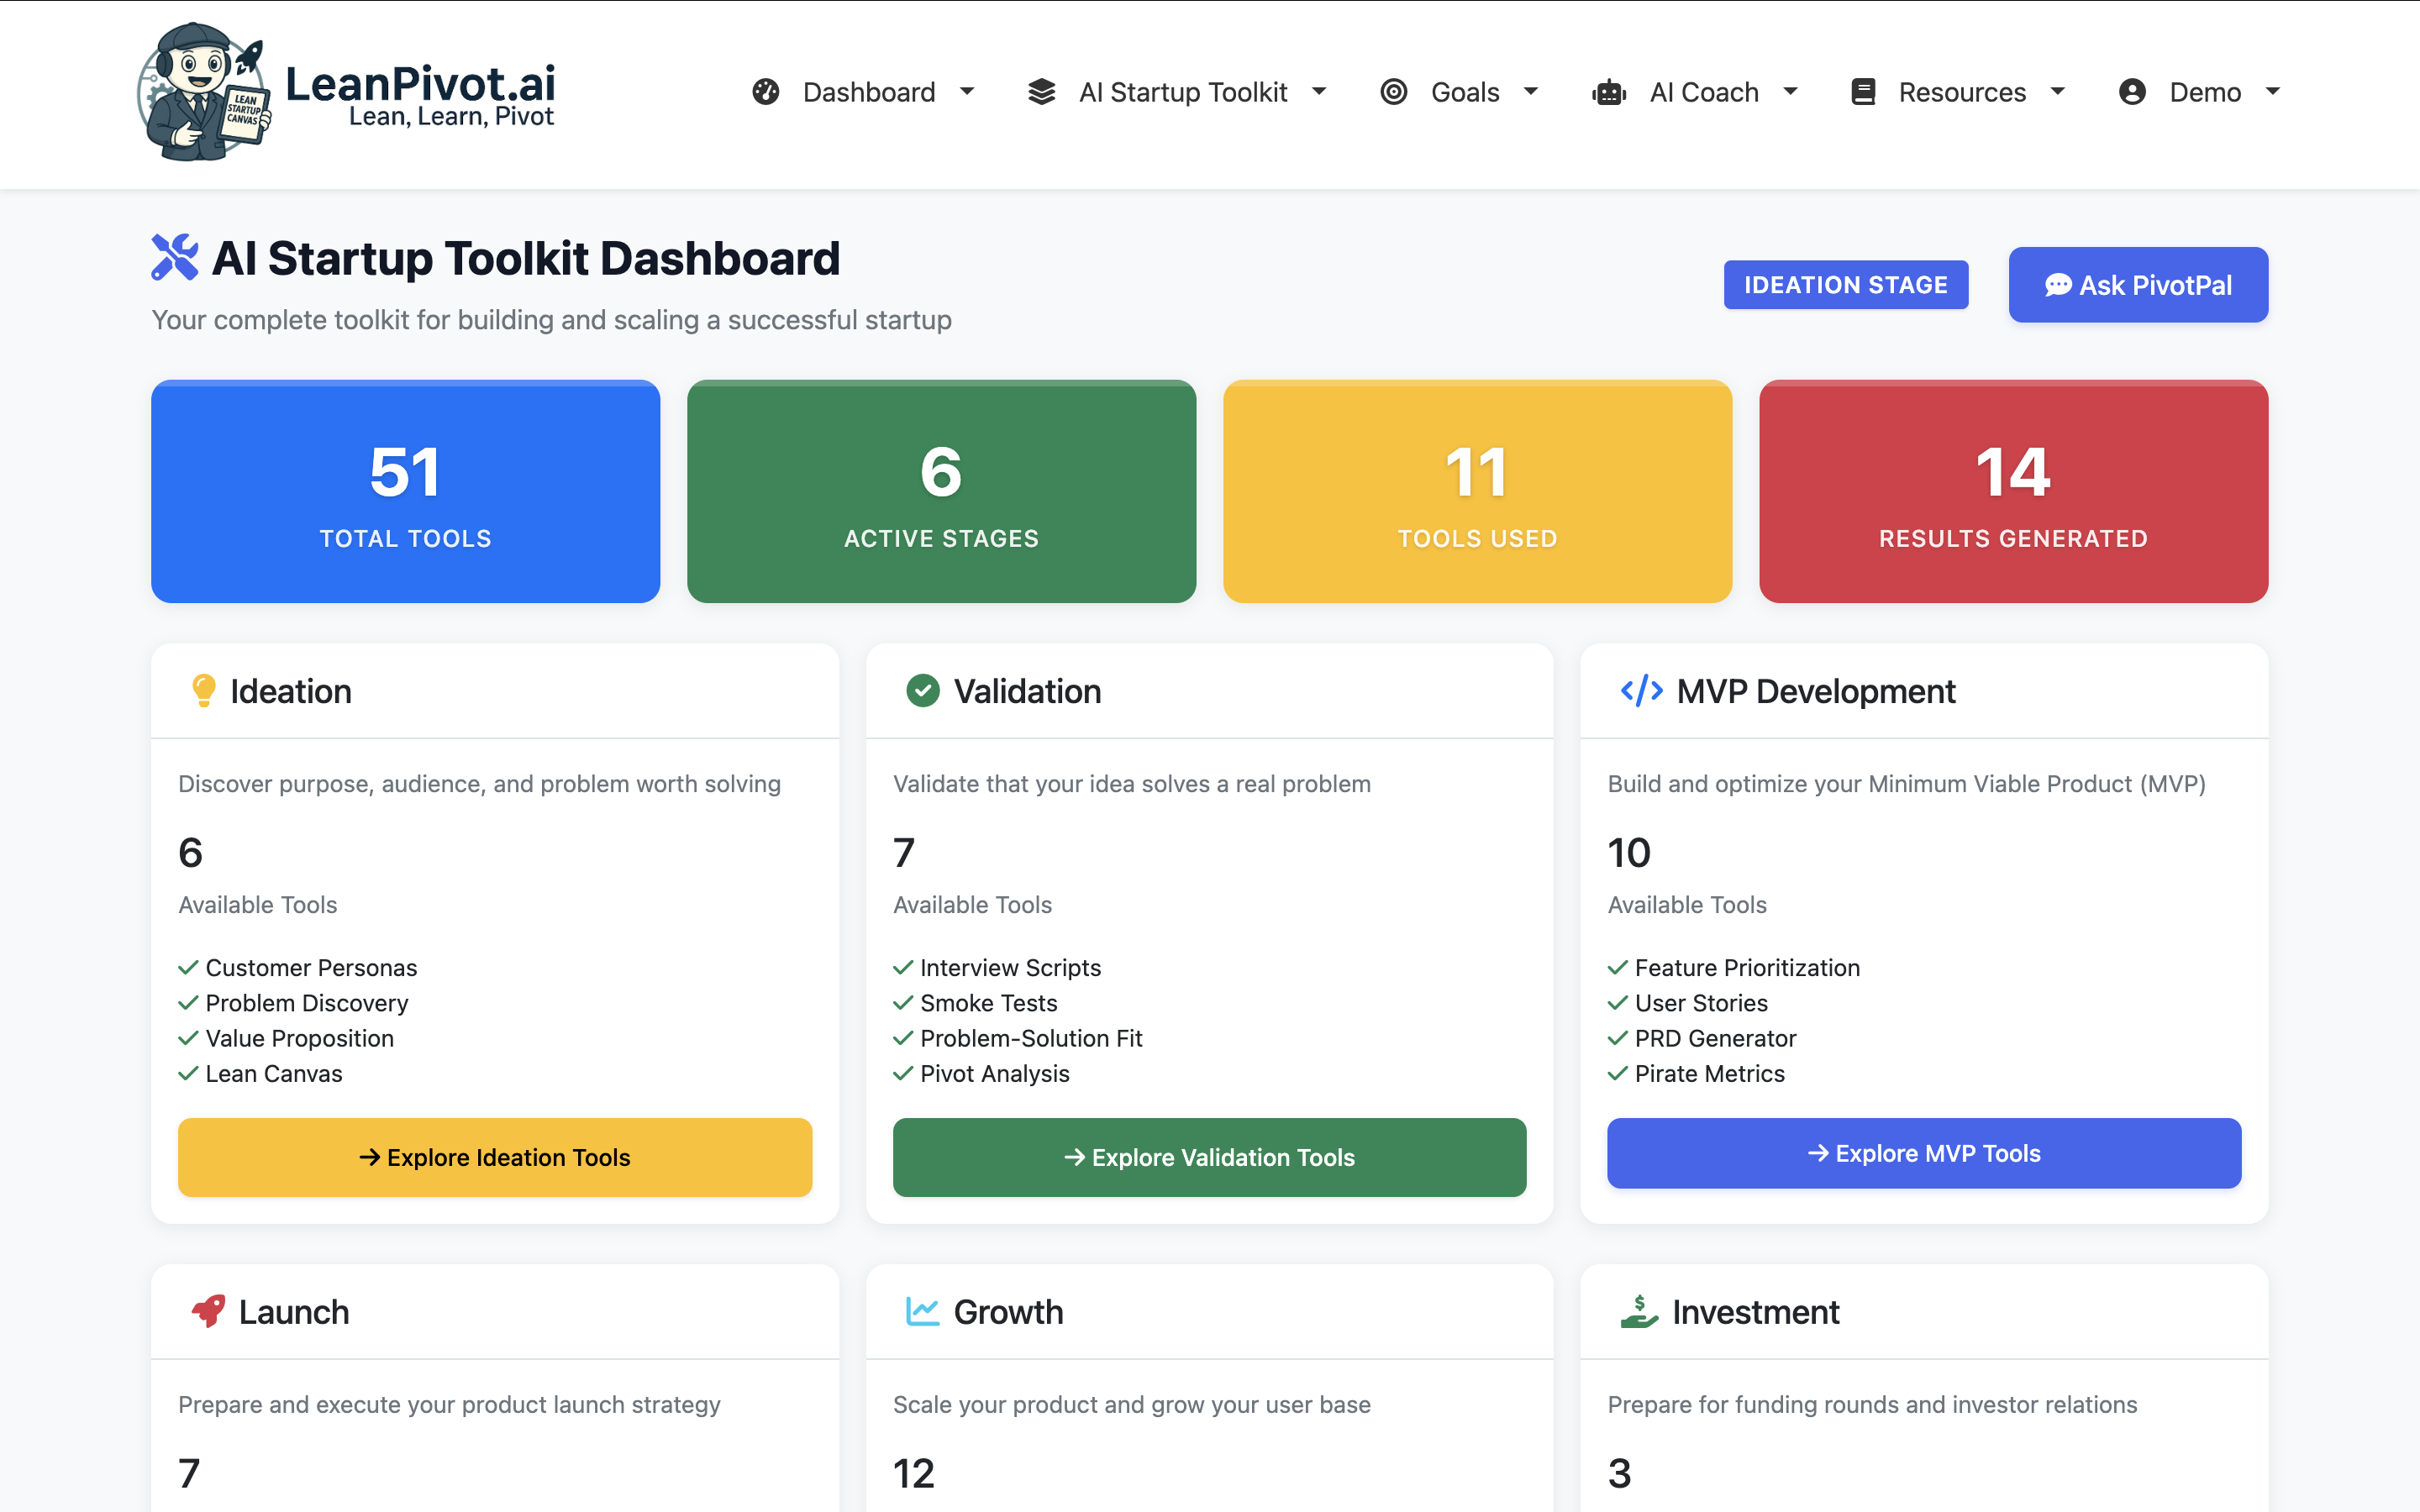Click the wrench-and-screwdriver toolkit icon
The width and height of the screenshot is (2420, 1512).
[x=175, y=257]
